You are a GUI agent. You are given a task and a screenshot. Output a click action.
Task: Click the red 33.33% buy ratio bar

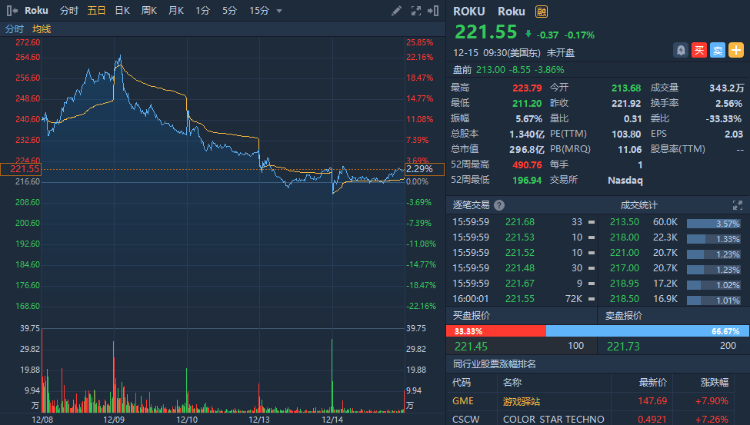496,331
